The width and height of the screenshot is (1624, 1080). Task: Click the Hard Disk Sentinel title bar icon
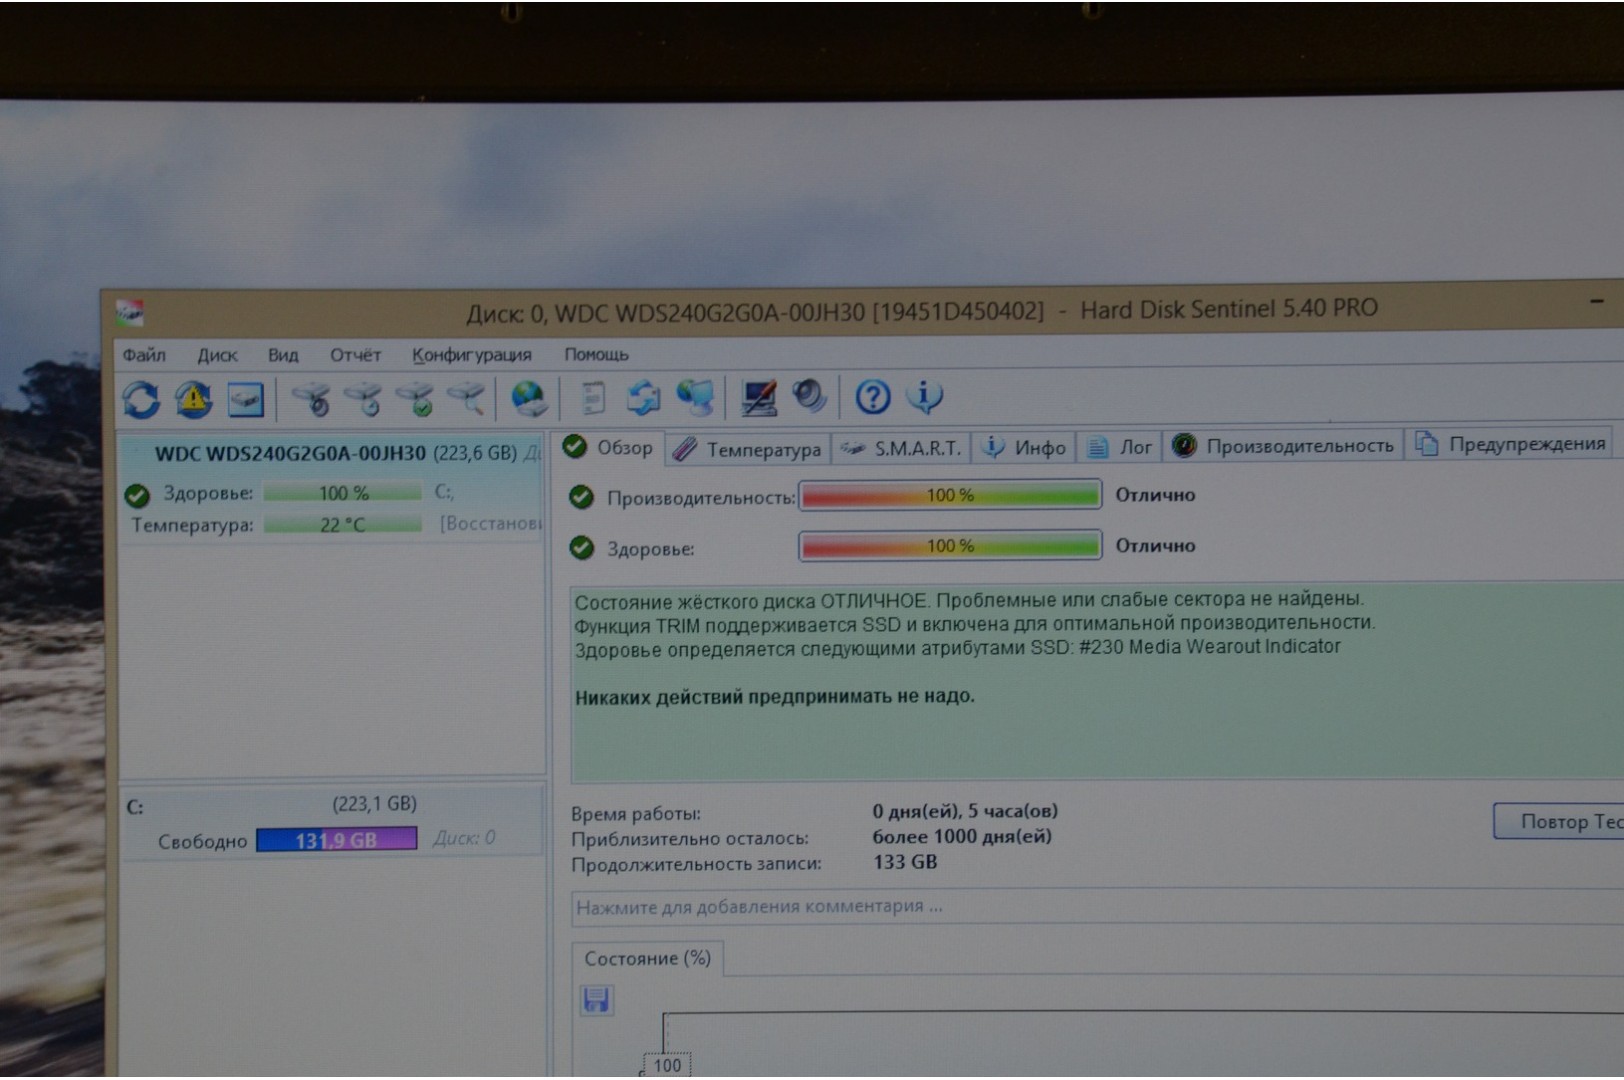(x=129, y=313)
